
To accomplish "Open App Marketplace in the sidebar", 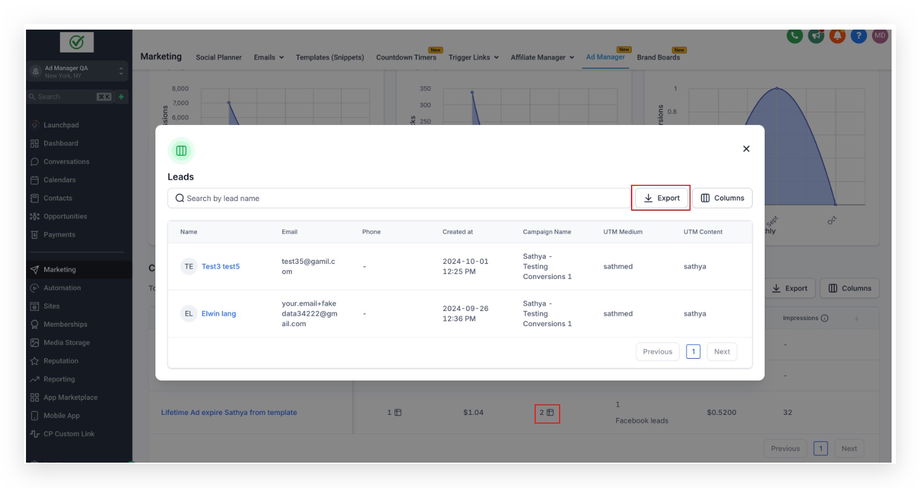I will click(x=70, y=398).
